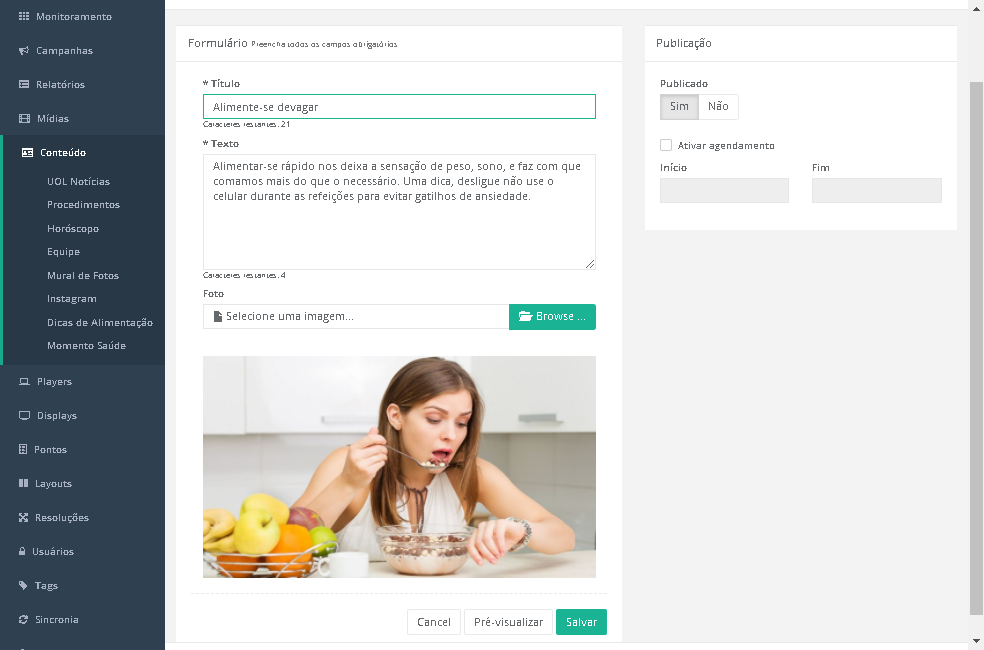Set Publicado to Sim
The width and height of the screenshot is (984, 650).
679,107
